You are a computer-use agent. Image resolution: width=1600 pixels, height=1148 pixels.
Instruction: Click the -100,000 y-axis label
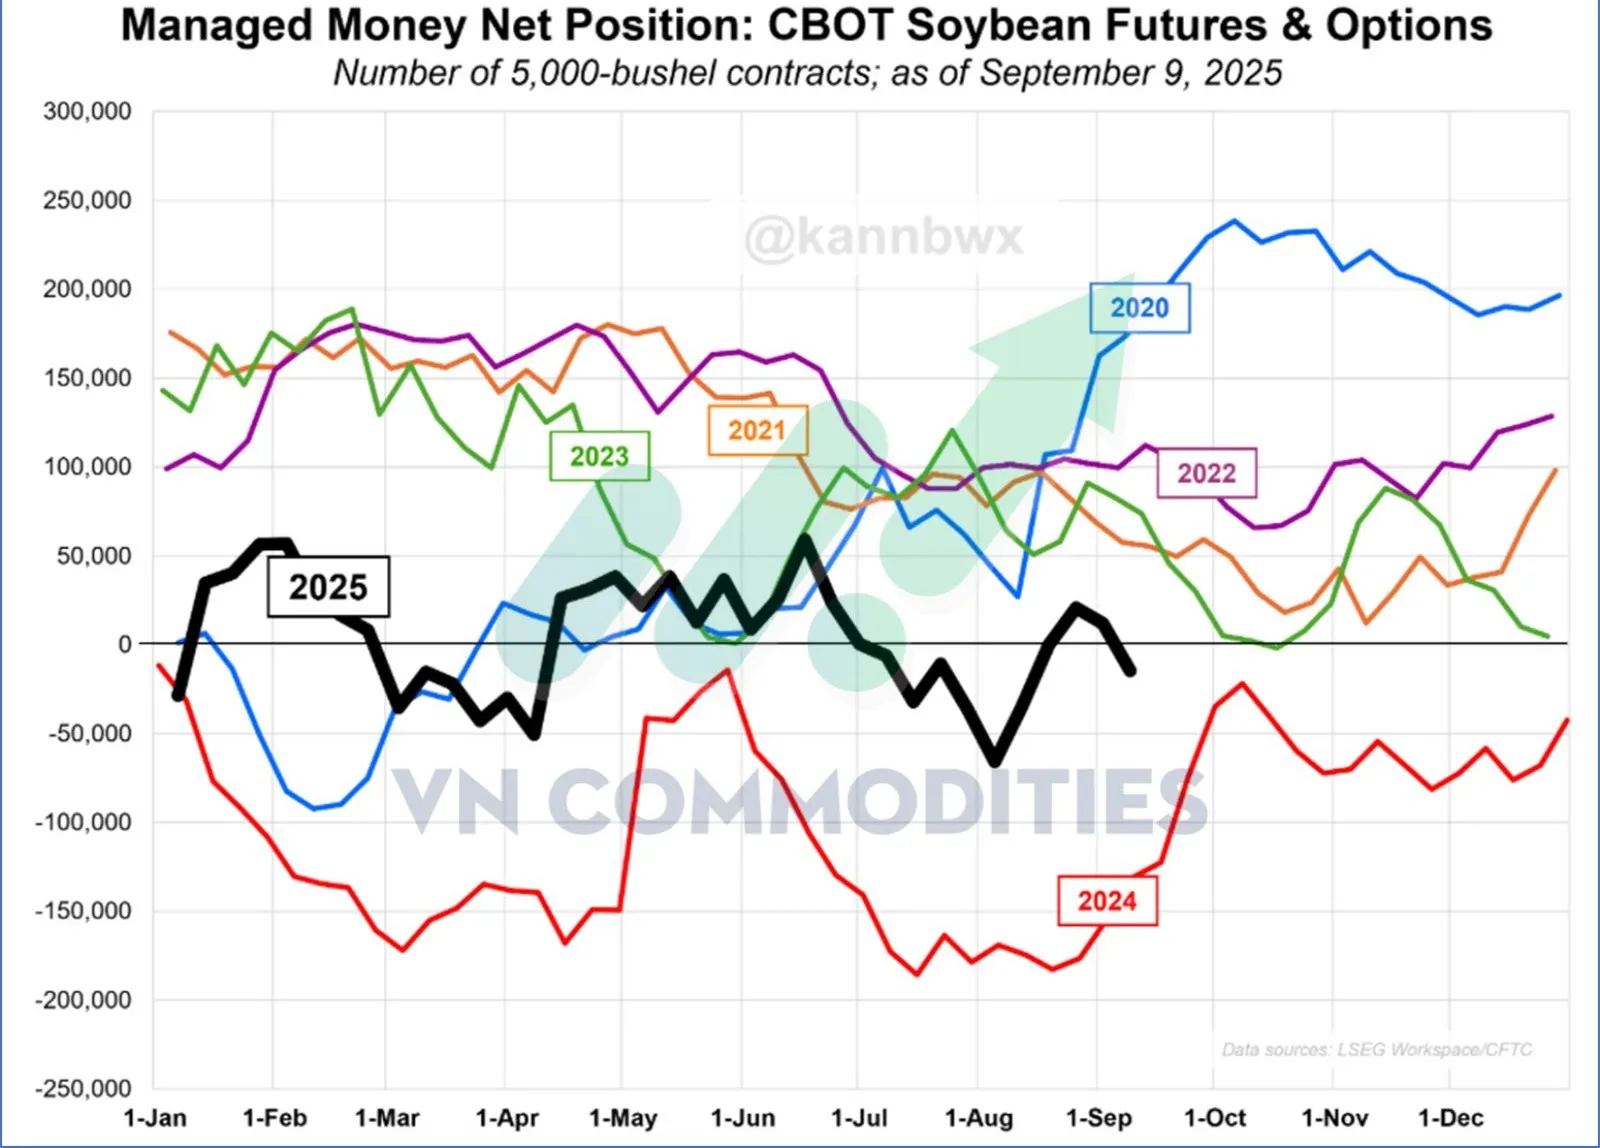tap(83, 822)
